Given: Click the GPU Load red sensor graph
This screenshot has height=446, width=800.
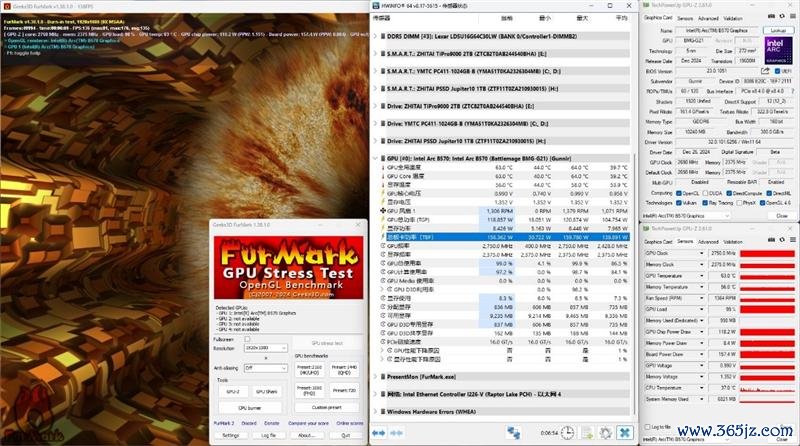Looking at the screenshot, I should point(767,309).
